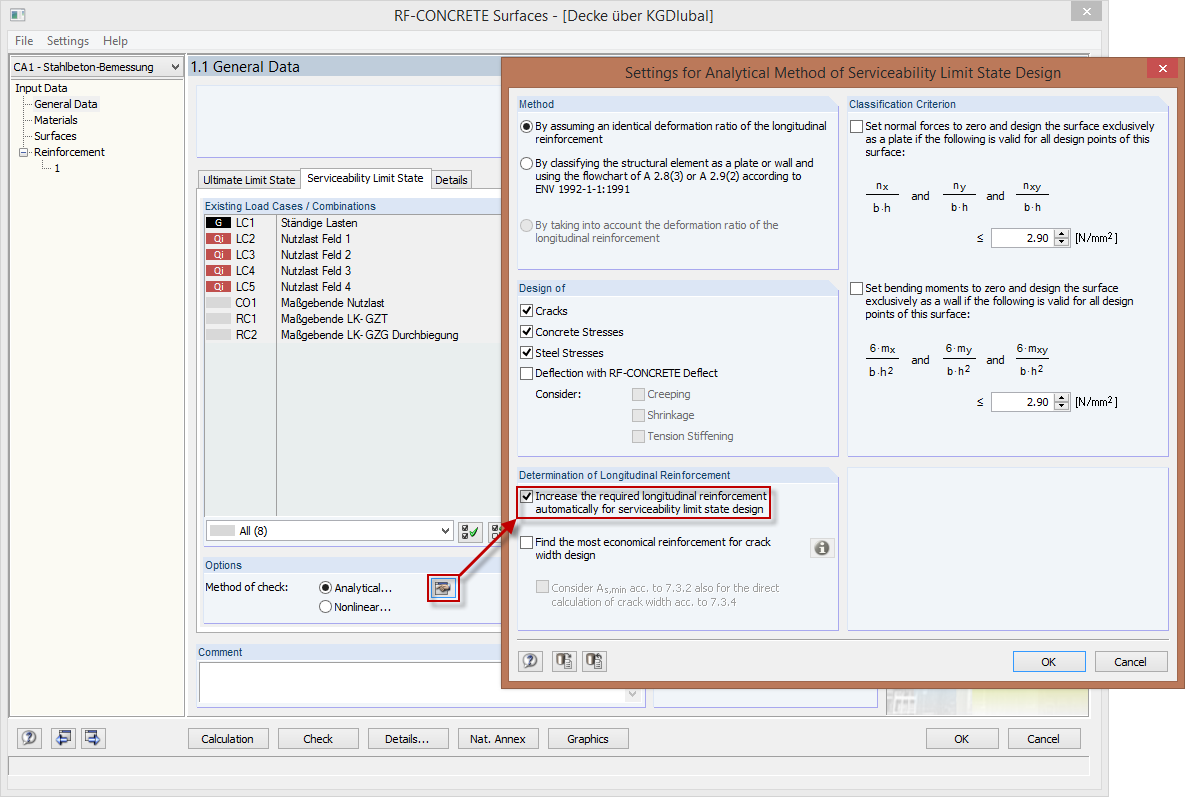
Task: Select Reinforcement item 1 in tree
Action: click(57, 168)
